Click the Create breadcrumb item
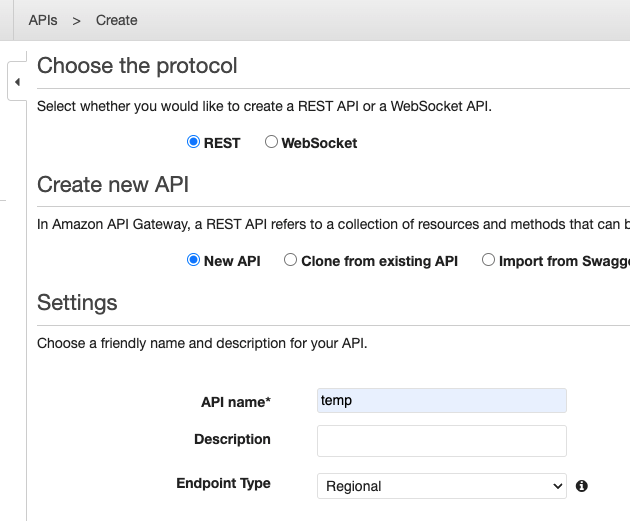The image size is (630, 521). pos(117,20)
